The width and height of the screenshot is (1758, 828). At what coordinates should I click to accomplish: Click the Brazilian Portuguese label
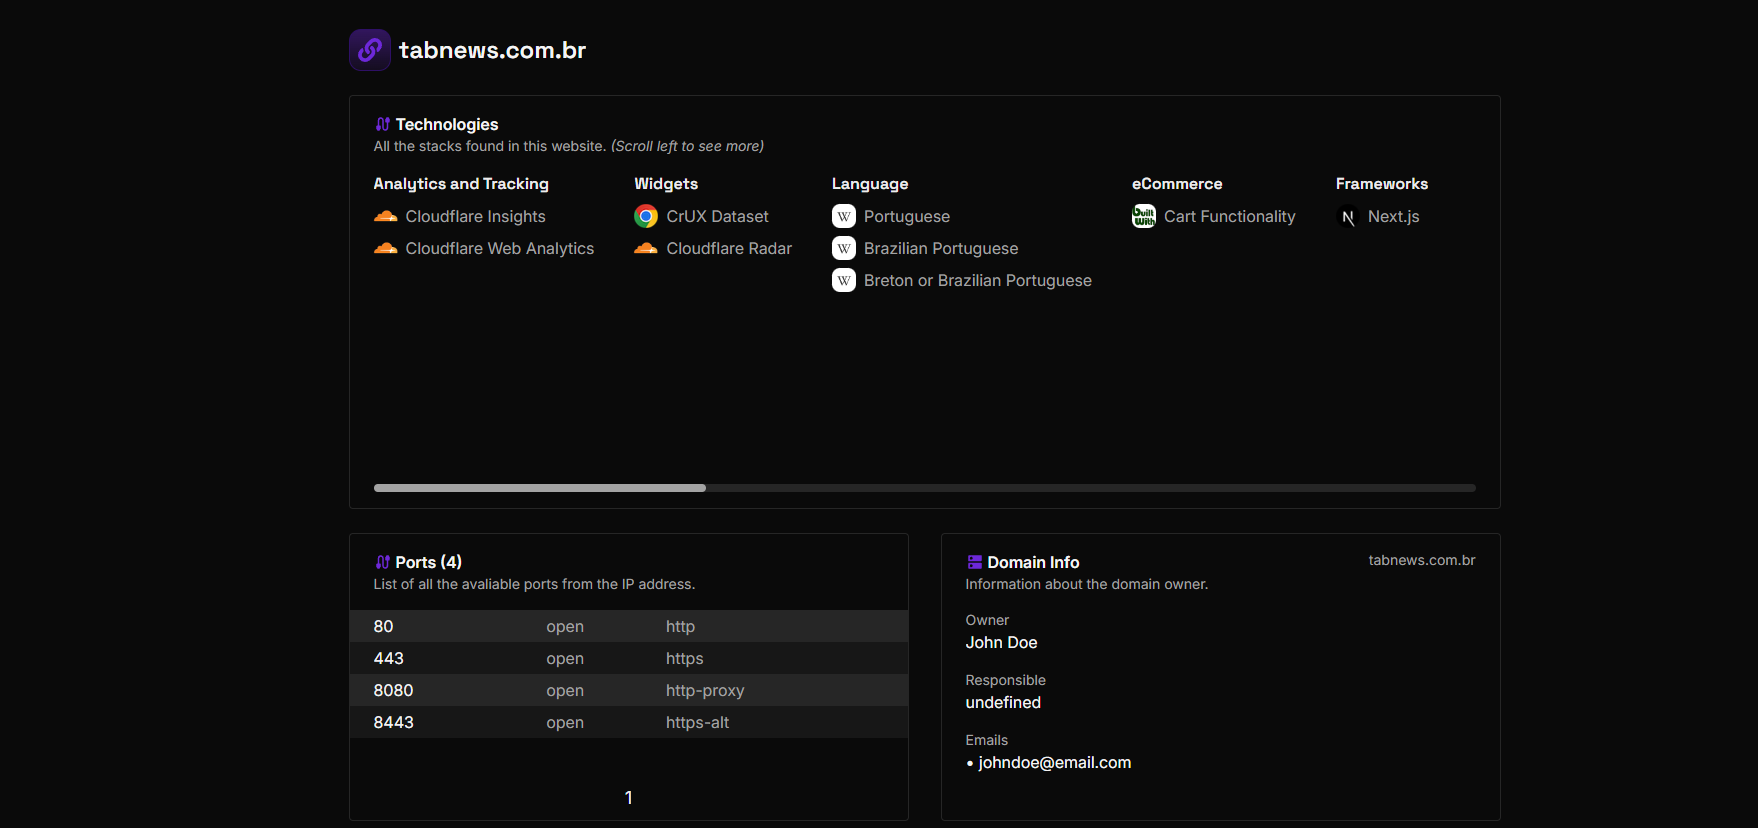pyautogui.click(x=941, y=248)
